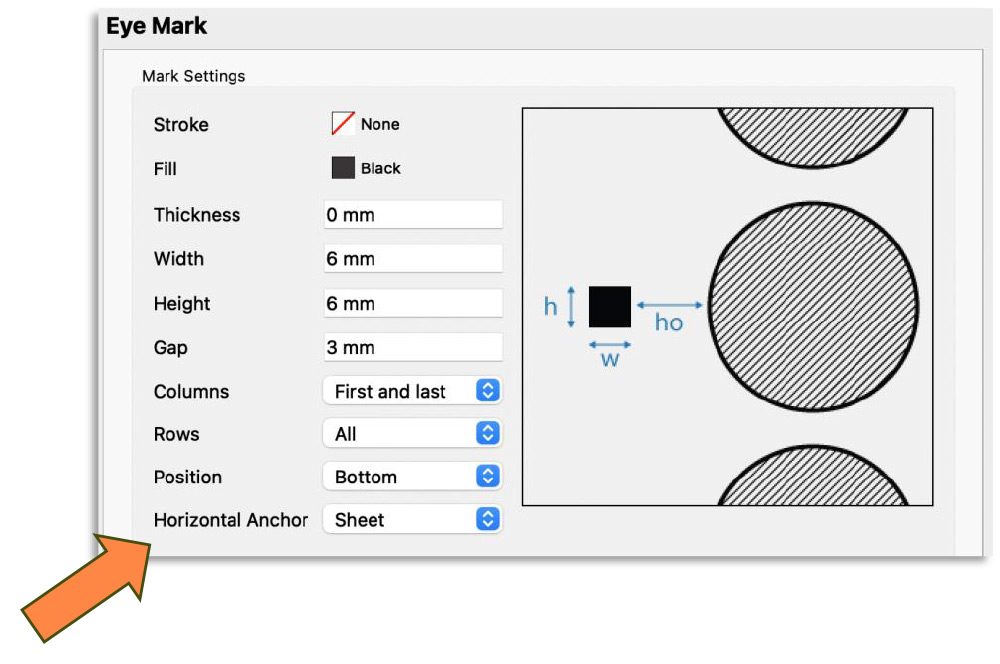Open the black Fill color swatch
Screen dimensions: 1000x664
(343, 168)
